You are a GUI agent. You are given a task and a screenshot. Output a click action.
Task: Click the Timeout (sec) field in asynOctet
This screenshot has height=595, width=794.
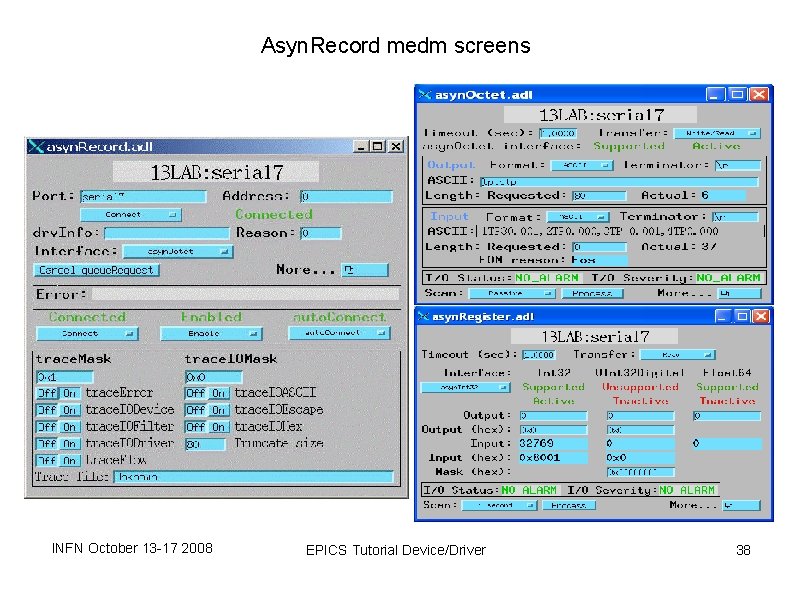point(558,133)
